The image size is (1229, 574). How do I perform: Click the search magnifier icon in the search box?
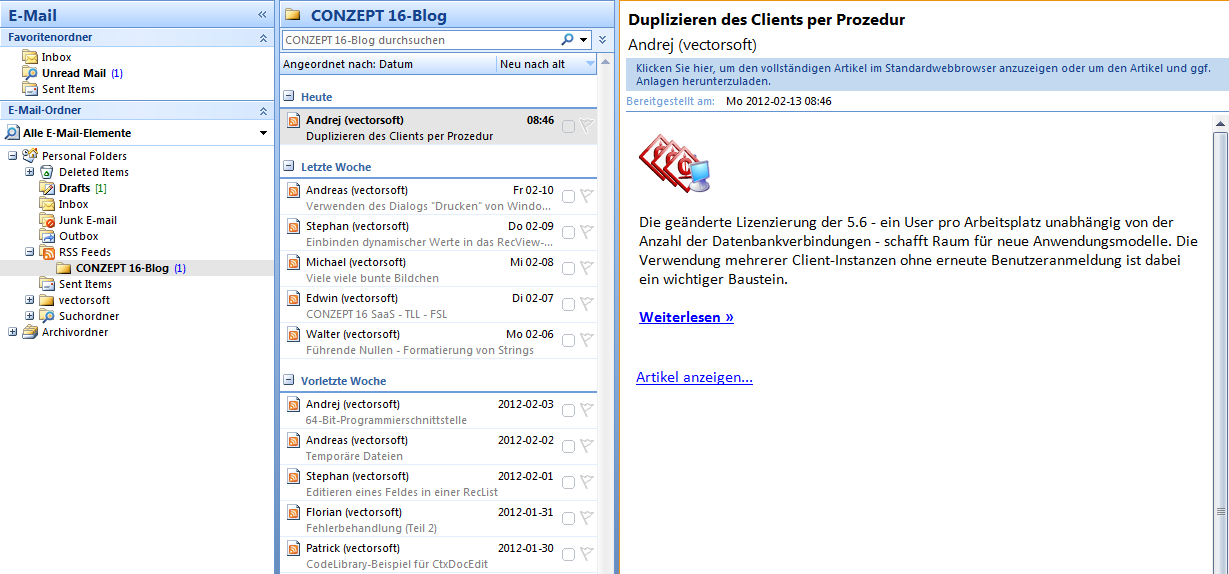click(567, 40)
